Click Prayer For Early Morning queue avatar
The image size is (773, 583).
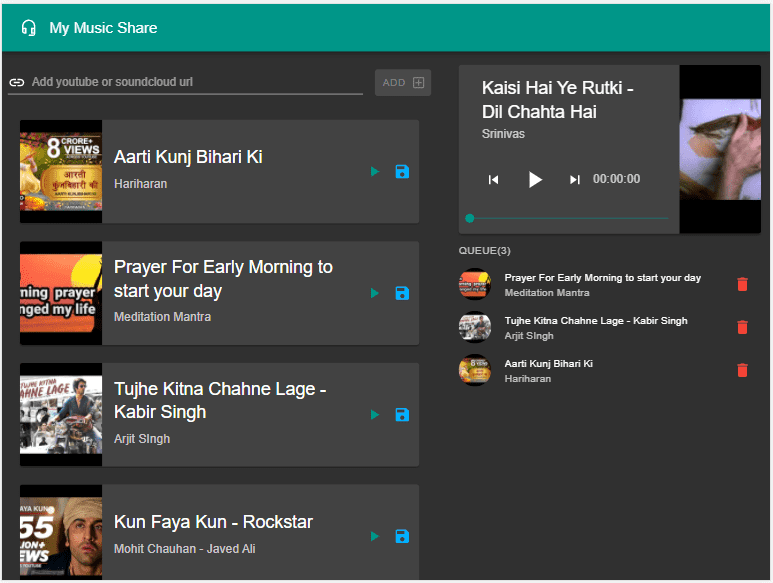tap(475, 284)
